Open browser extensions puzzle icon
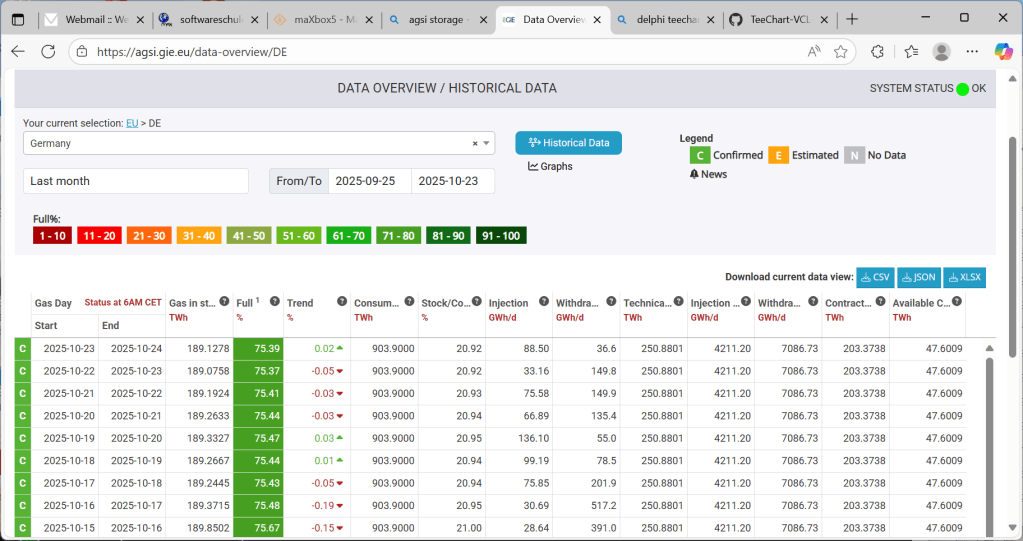The height and width of the screenshot is (541, 1023). tap(877, 52)
